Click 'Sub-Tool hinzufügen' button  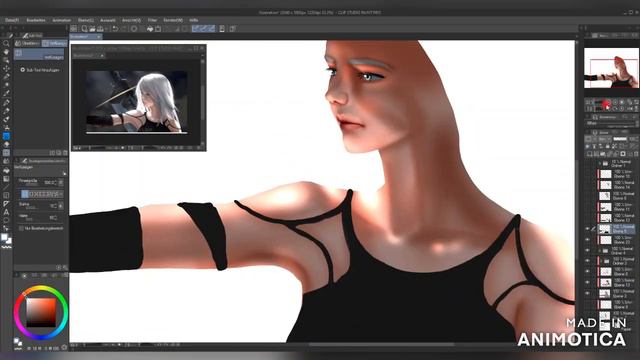[x=40, y=70]
